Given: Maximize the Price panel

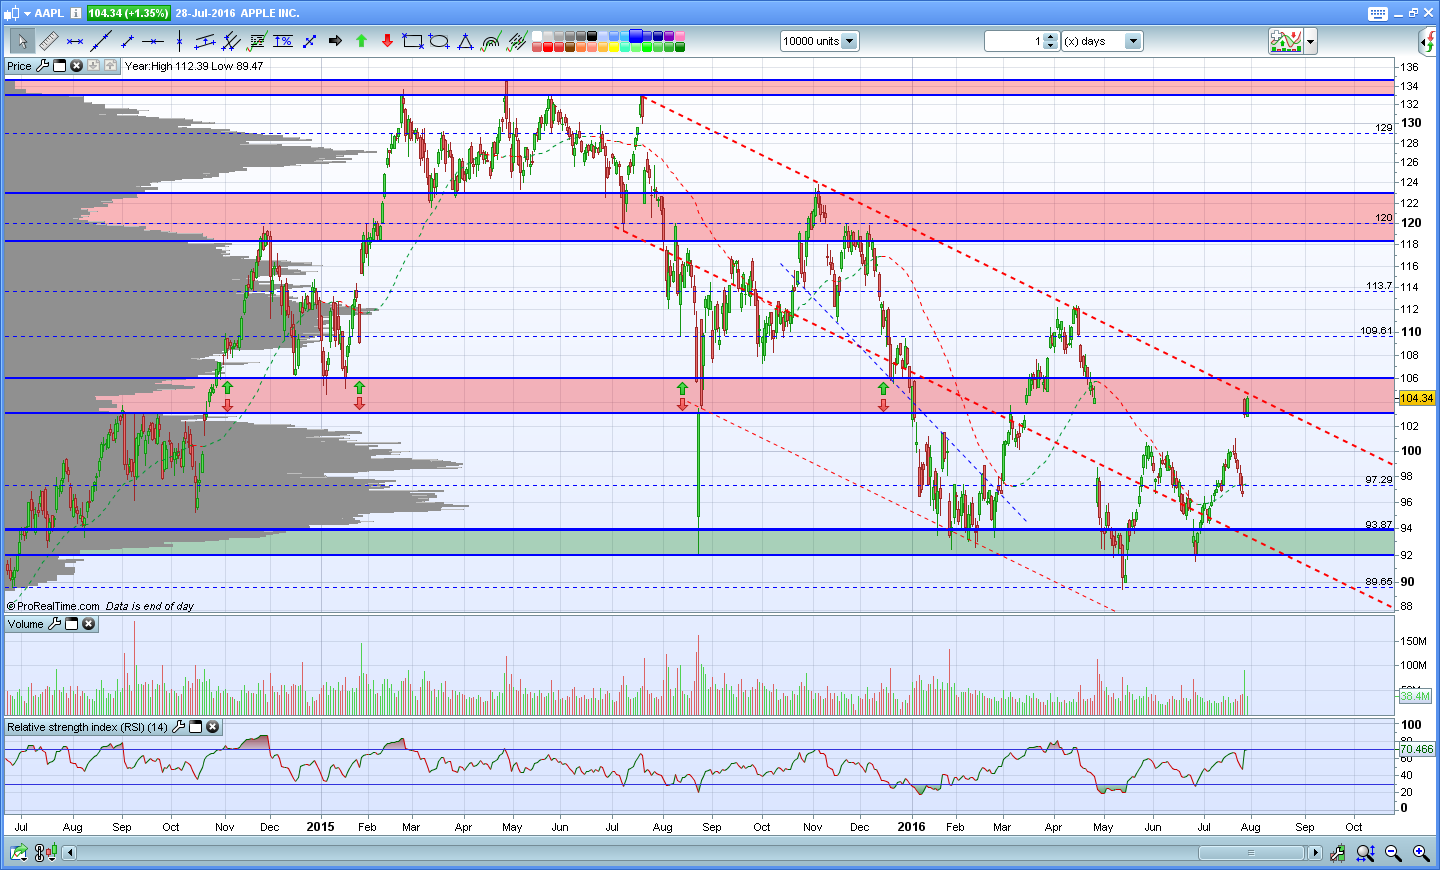Looking at the screenshot, I should tap(59, 66).
